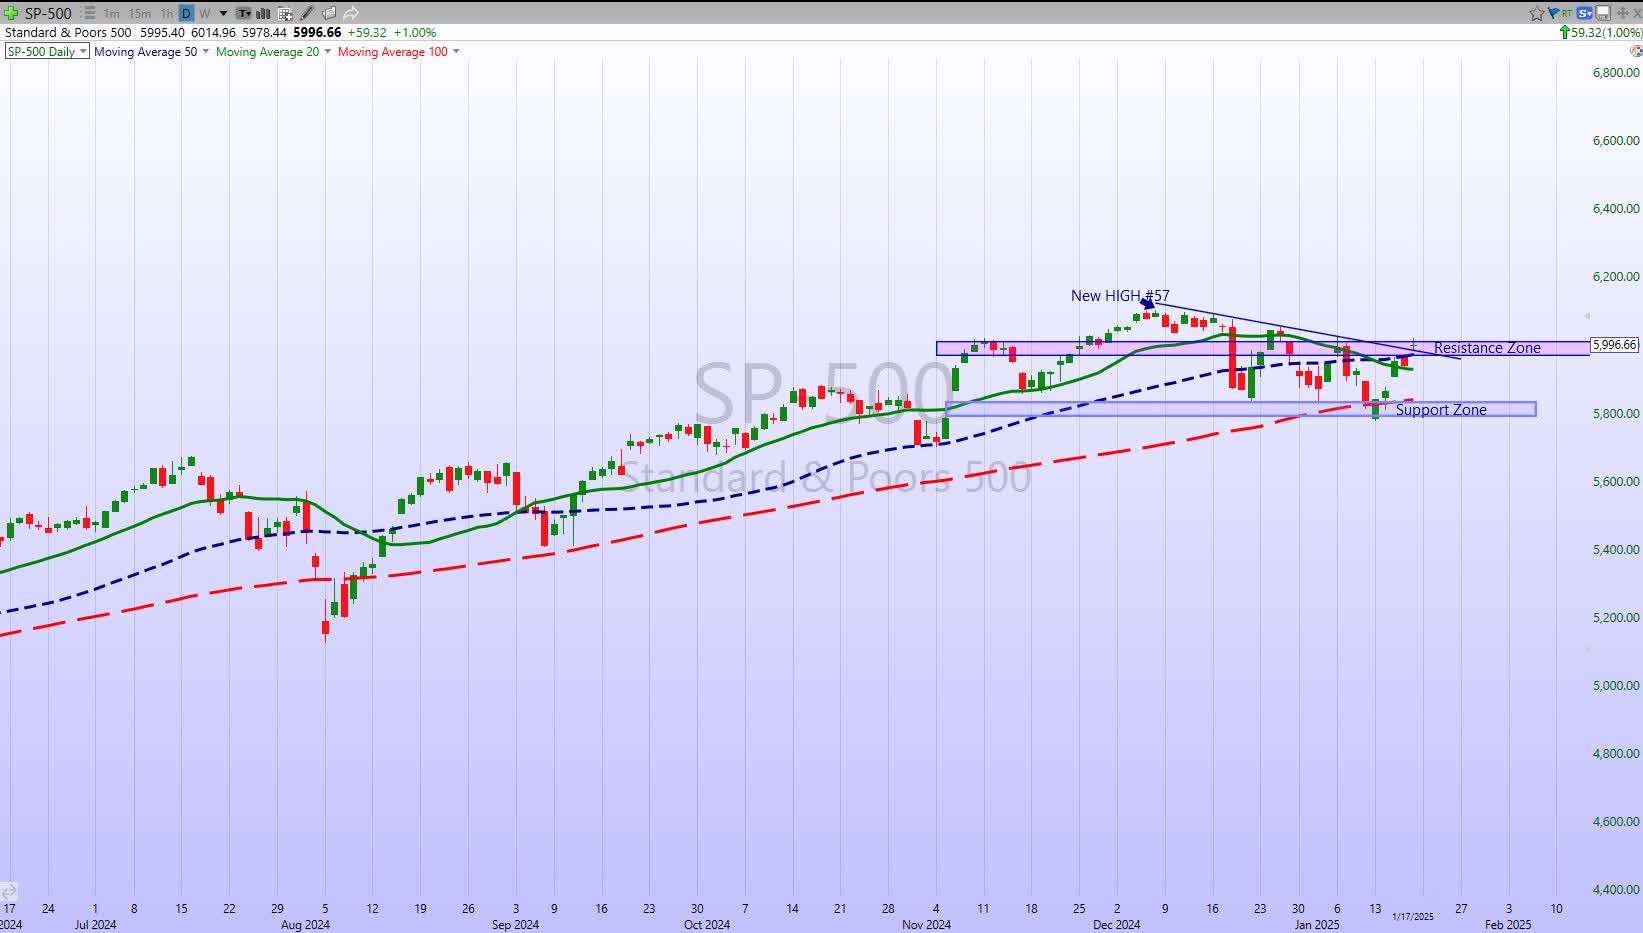Image resolution: width=1643 pixels, height=933 pixels.
Task: Click the scroll-back arrows icon at bottom-left
Action: coord(8,891)
